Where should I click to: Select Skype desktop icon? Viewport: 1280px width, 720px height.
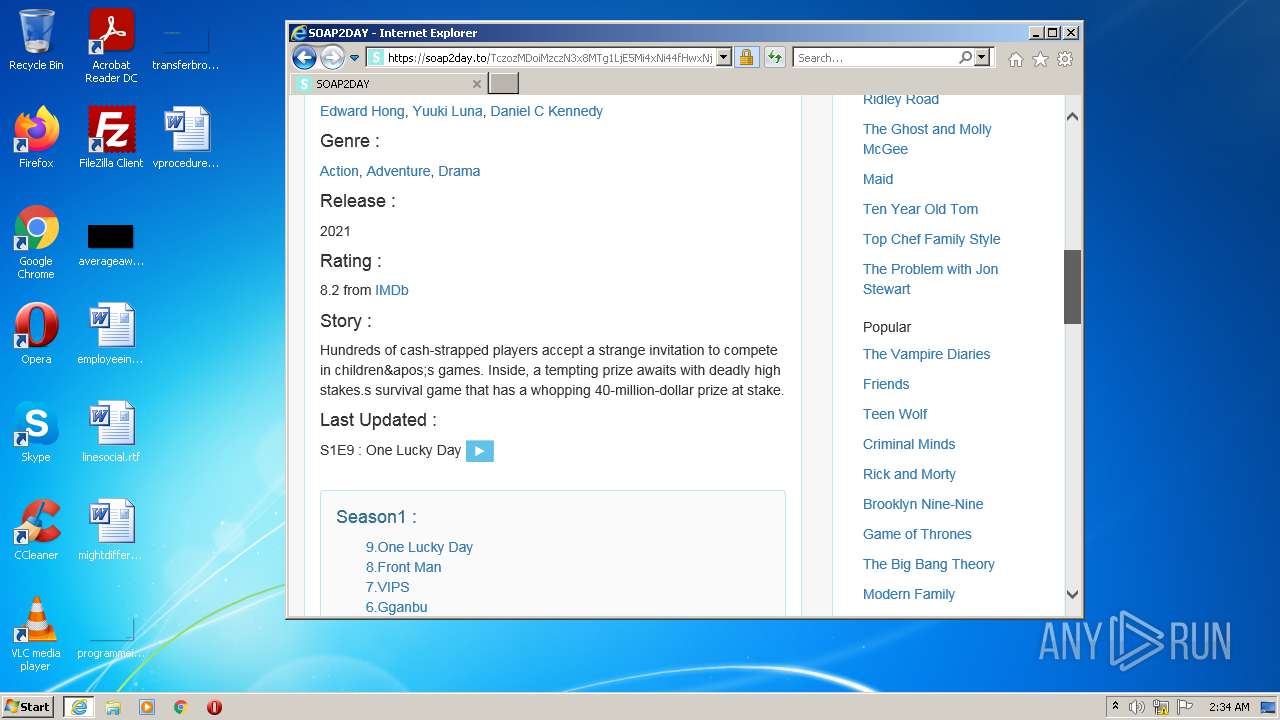click(36, 431)
